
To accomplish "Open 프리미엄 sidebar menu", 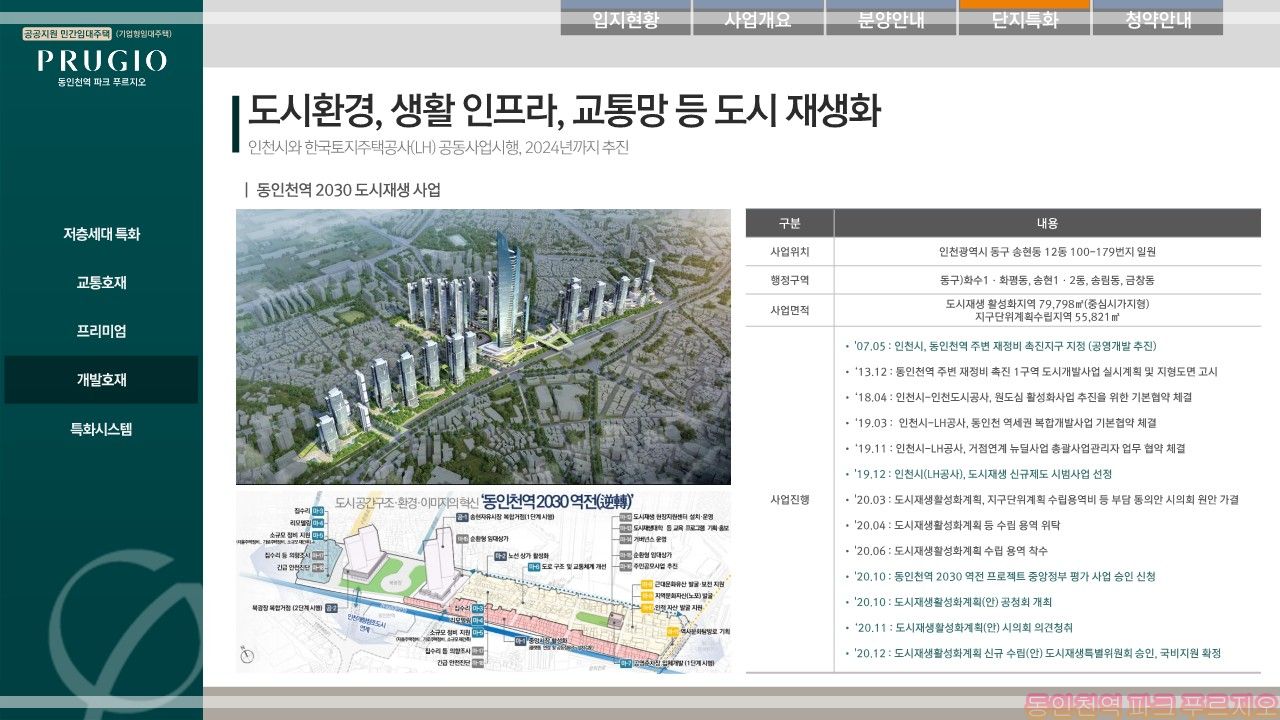I will click(x=101, y=331).
